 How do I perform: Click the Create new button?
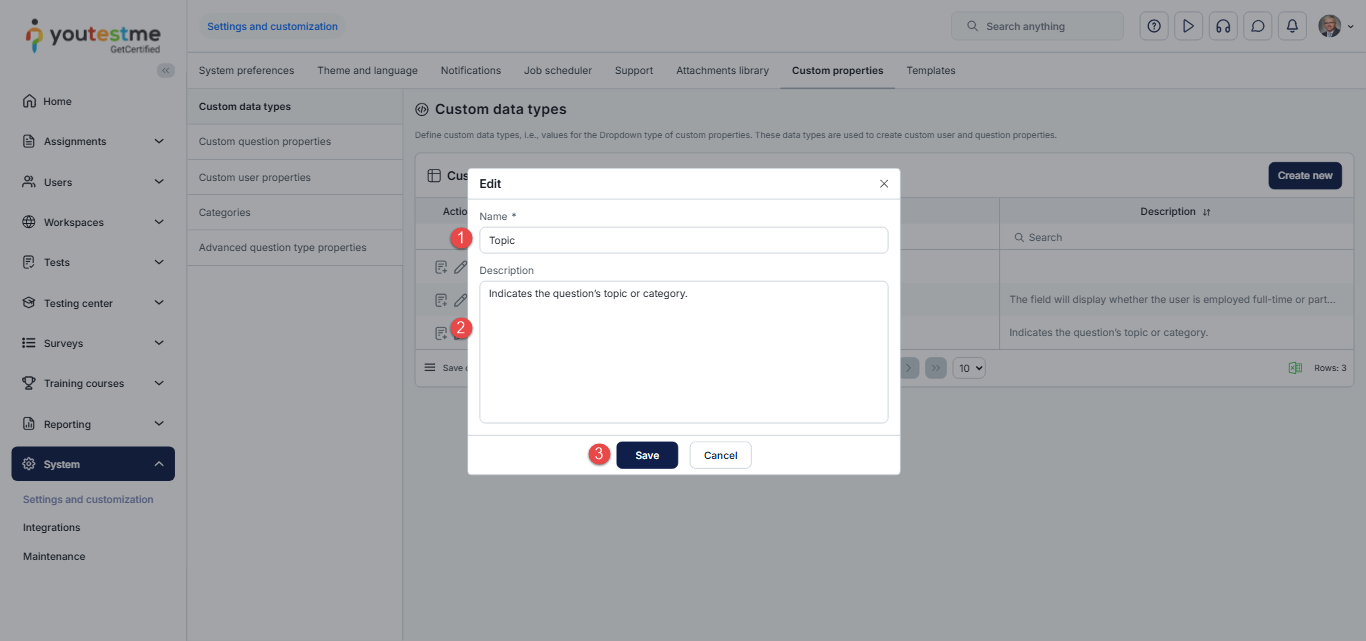click(1305, 175)
